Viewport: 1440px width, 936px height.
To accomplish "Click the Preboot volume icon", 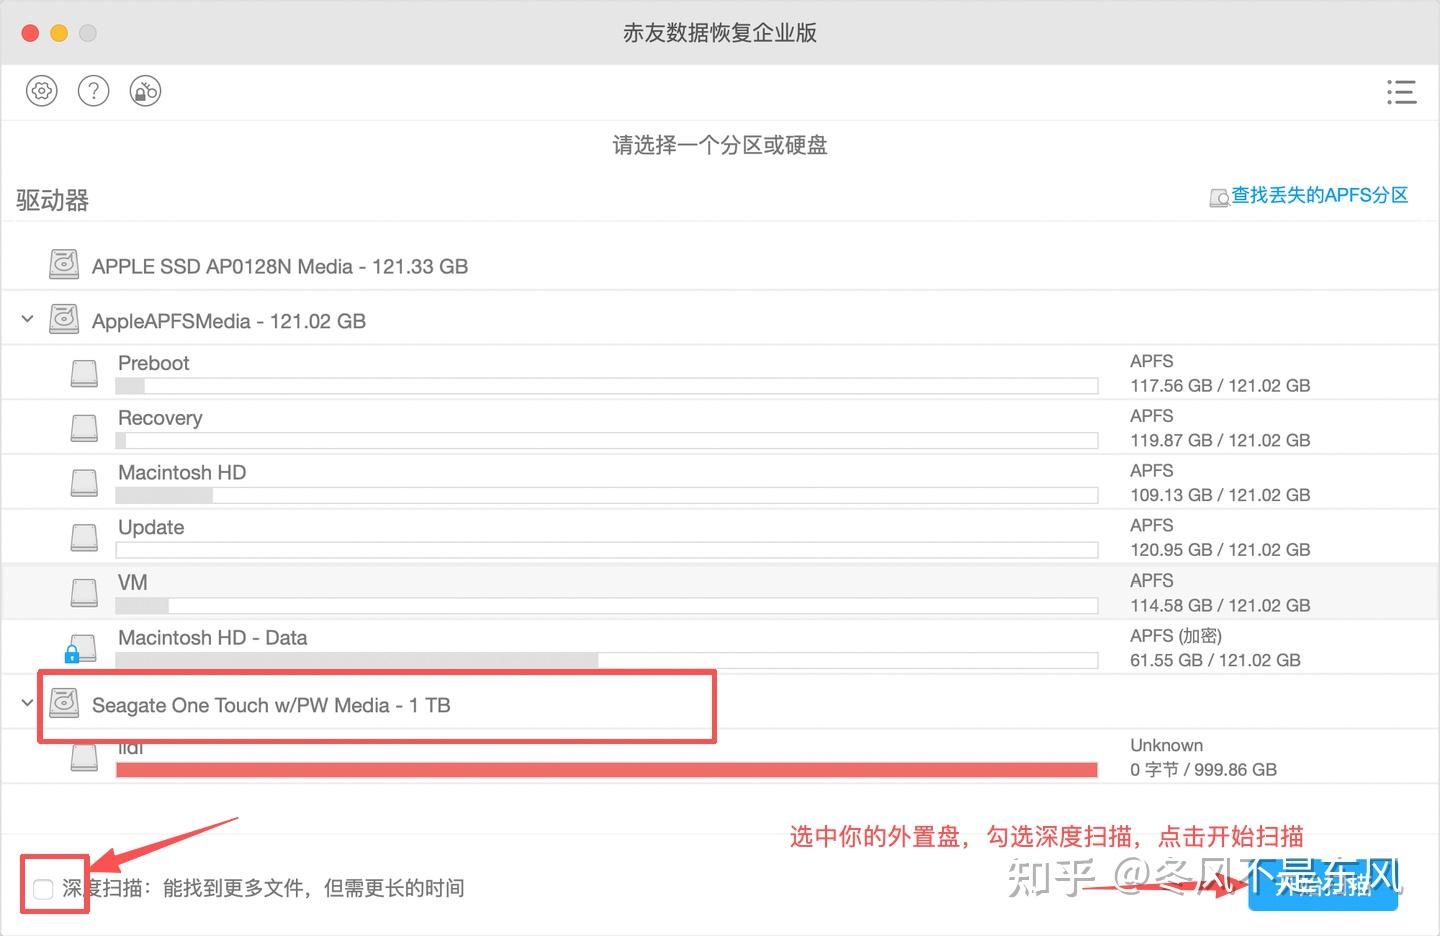I will [84, 374].
